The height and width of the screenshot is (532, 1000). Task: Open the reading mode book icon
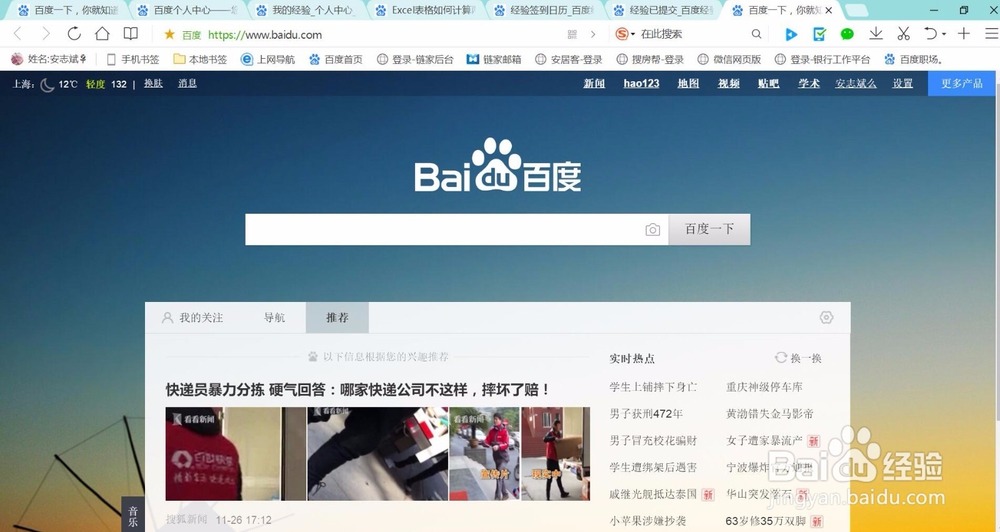point(131,34)
